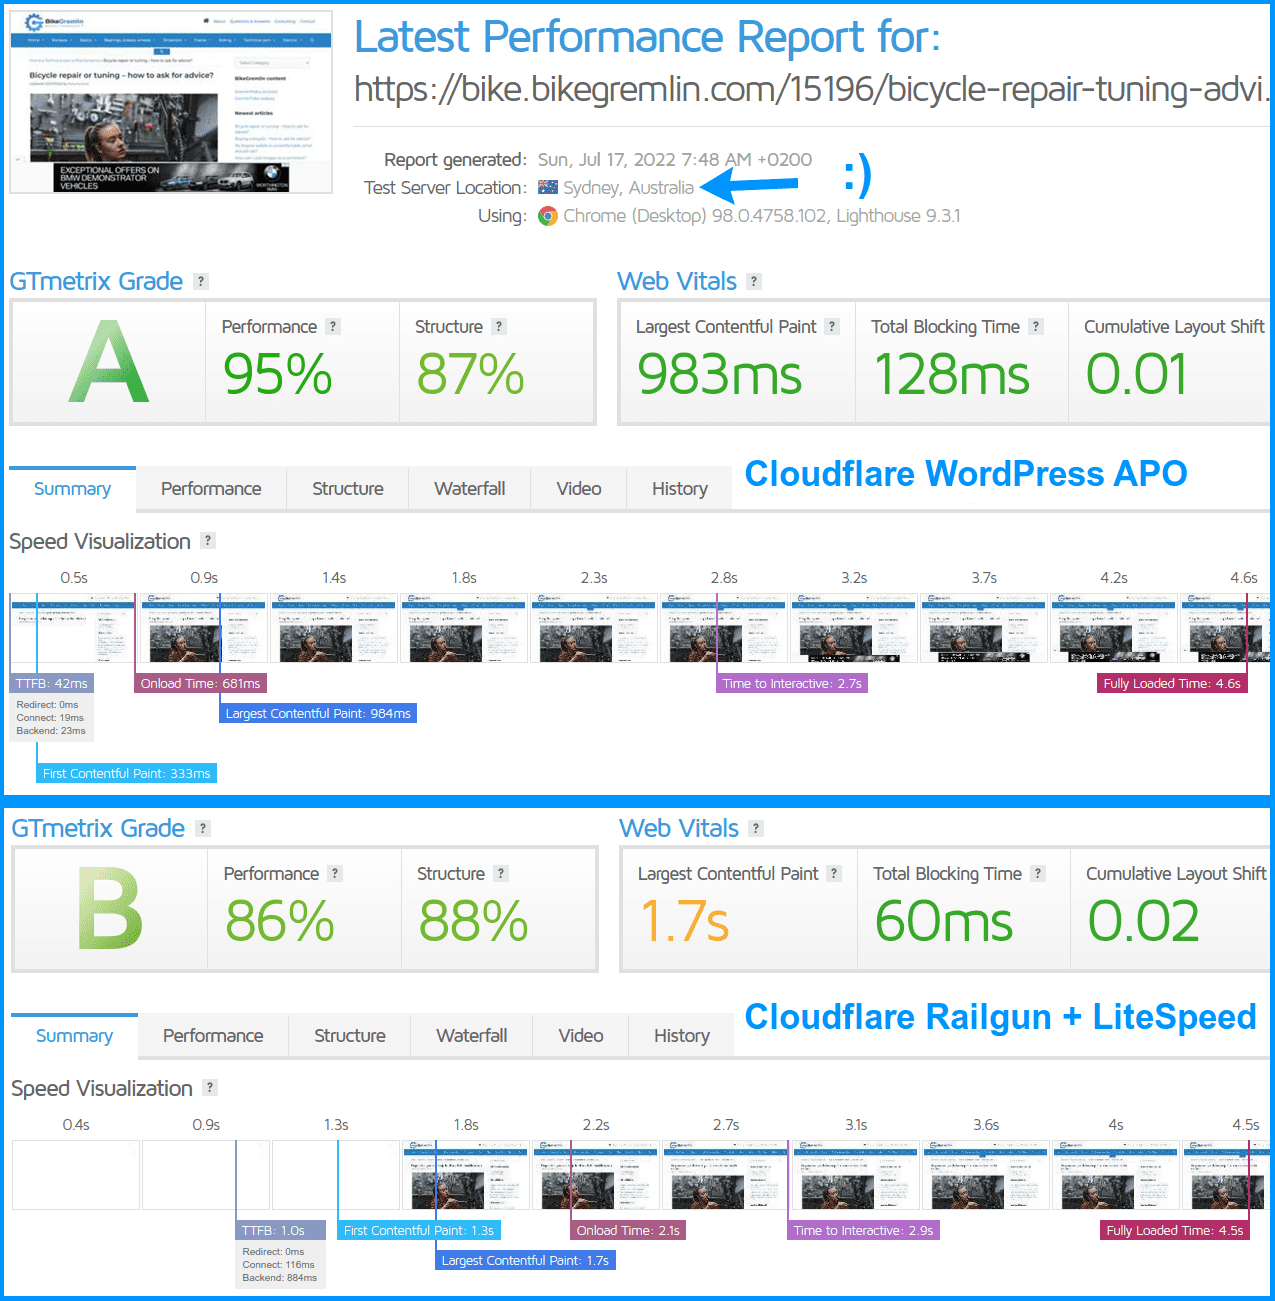The image size is (1275, 1301).
Task: Click the Sydney, Australia server location text
Action: [628, 188]
